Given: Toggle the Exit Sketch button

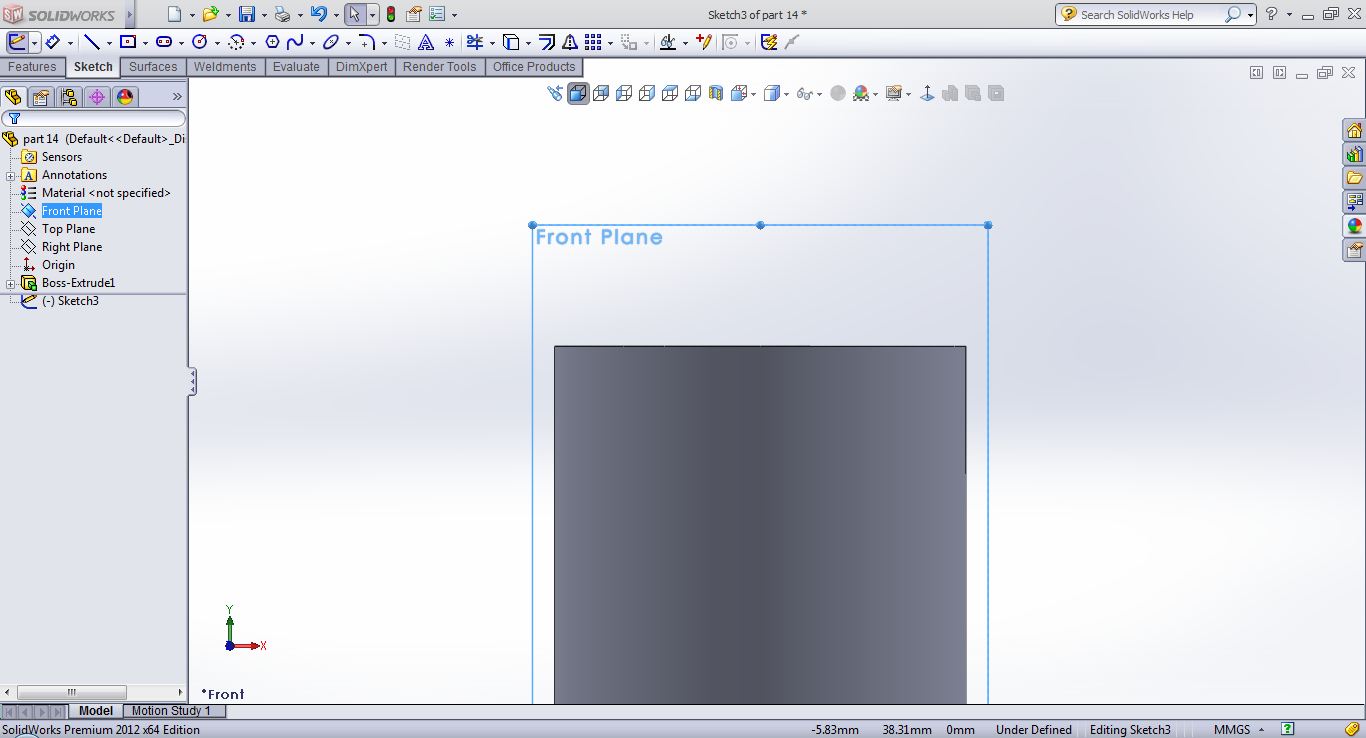Looking at the screenshot, I should click(x=17, y=42).
